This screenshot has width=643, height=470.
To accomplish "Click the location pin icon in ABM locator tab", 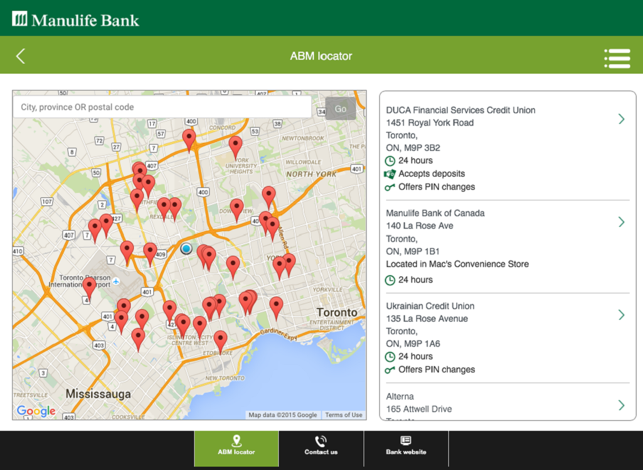I will (x=237, y=441).
